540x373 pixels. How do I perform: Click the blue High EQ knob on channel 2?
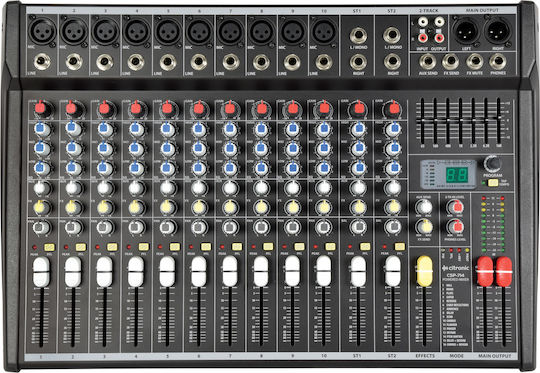pyautogui.click(x=73, y=129)
